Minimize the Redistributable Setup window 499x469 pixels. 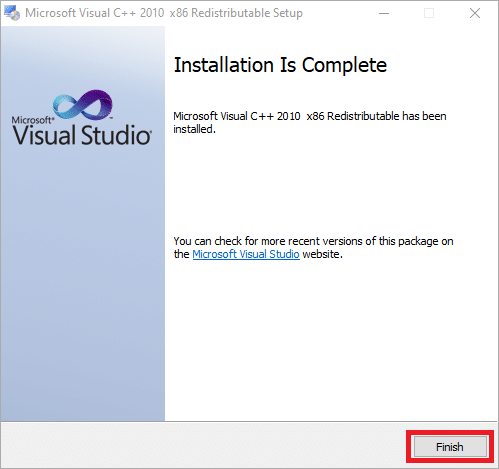pyautogui.click(x=384, y=13)
